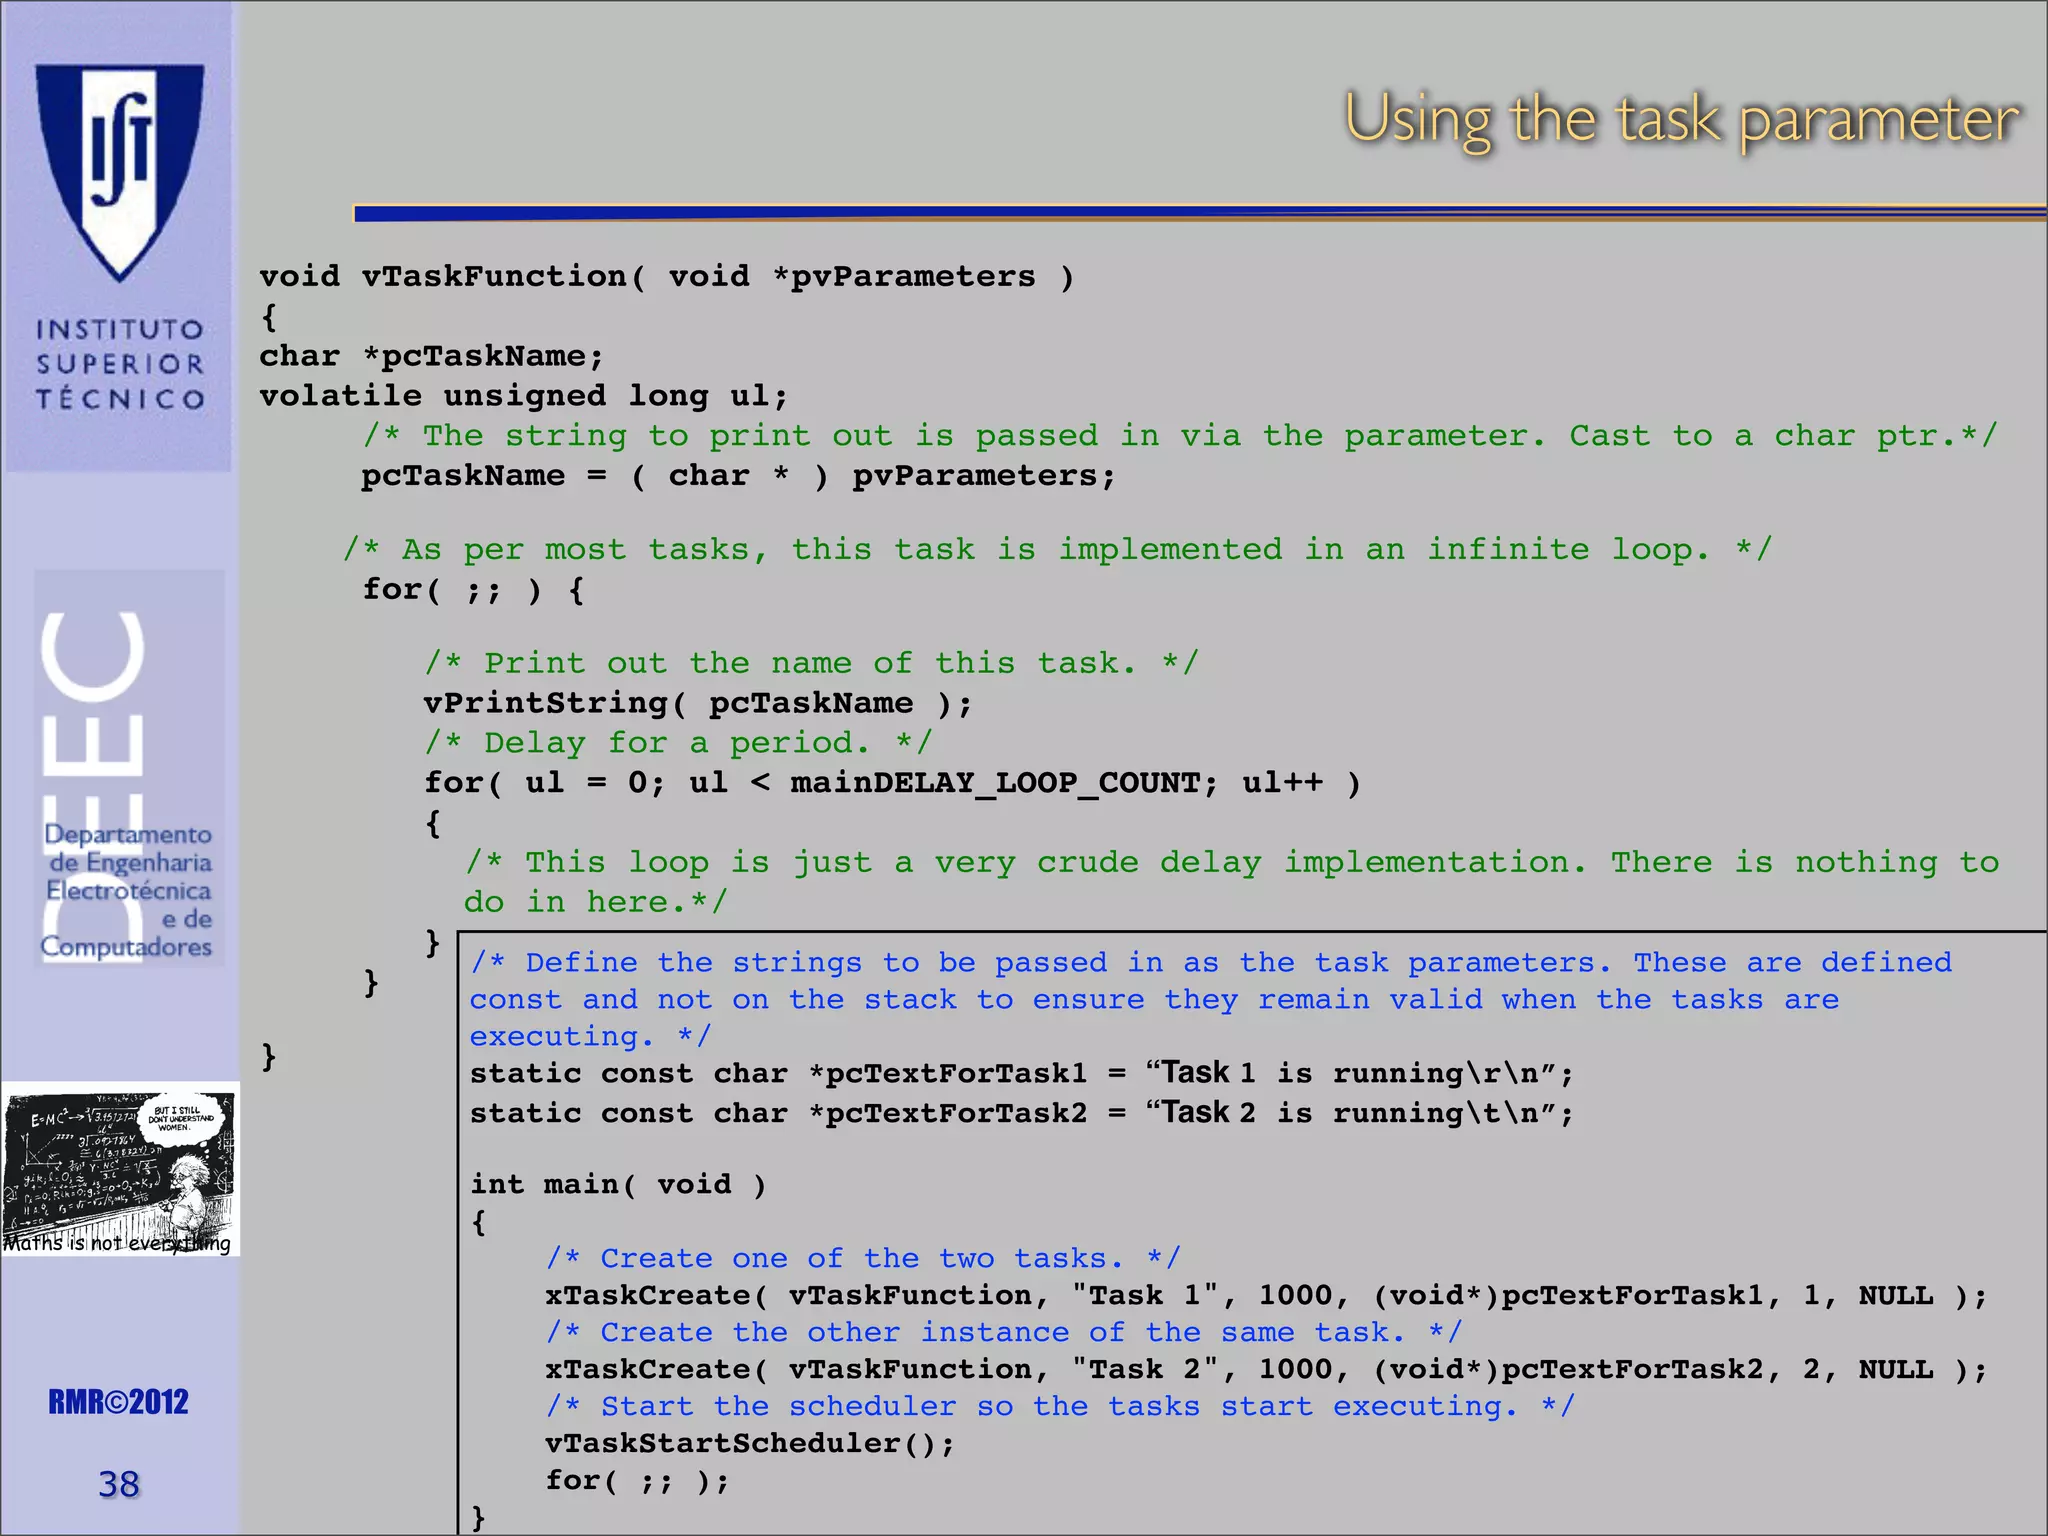This screenshot has width=2048, height=1536.
Task: Click the comment 'As per most tasks, this task is implemented'
Action: tap(1057, 549)
